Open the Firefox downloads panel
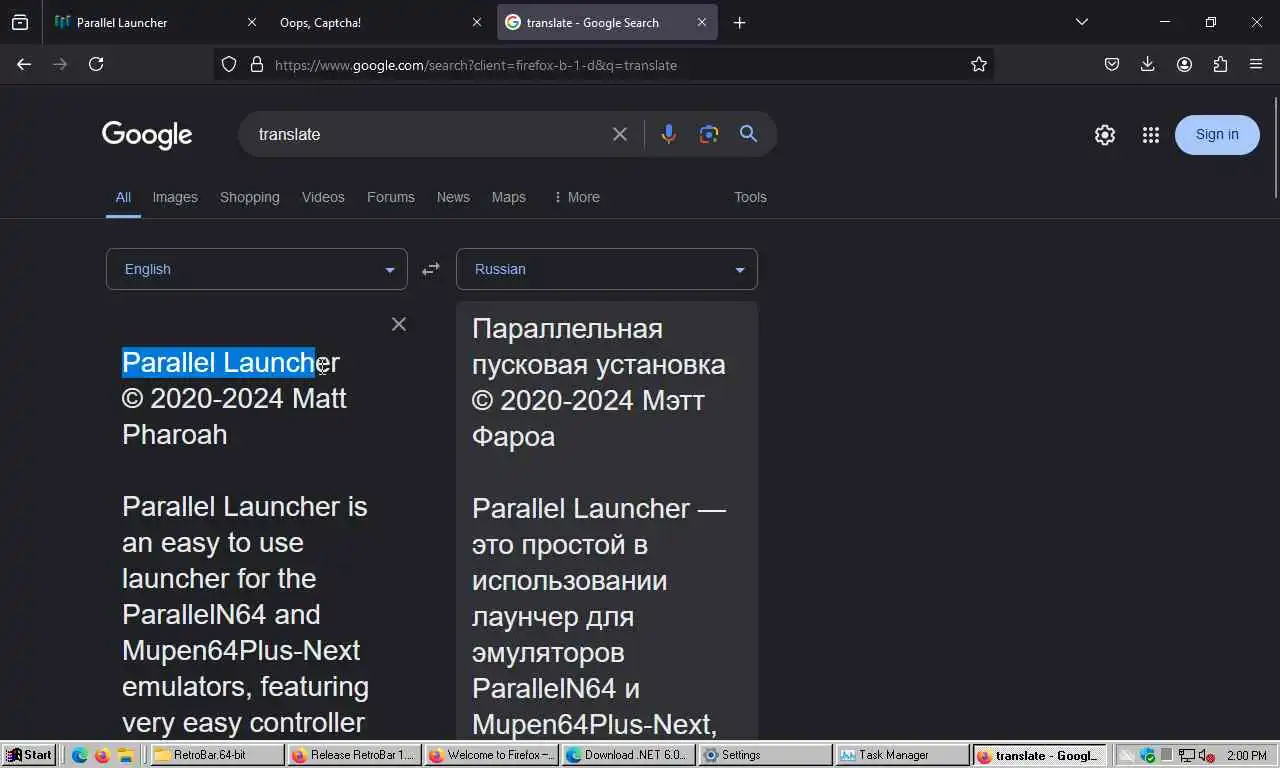This screenshot has width=1280, height=768. click(x=1148, y=64)
